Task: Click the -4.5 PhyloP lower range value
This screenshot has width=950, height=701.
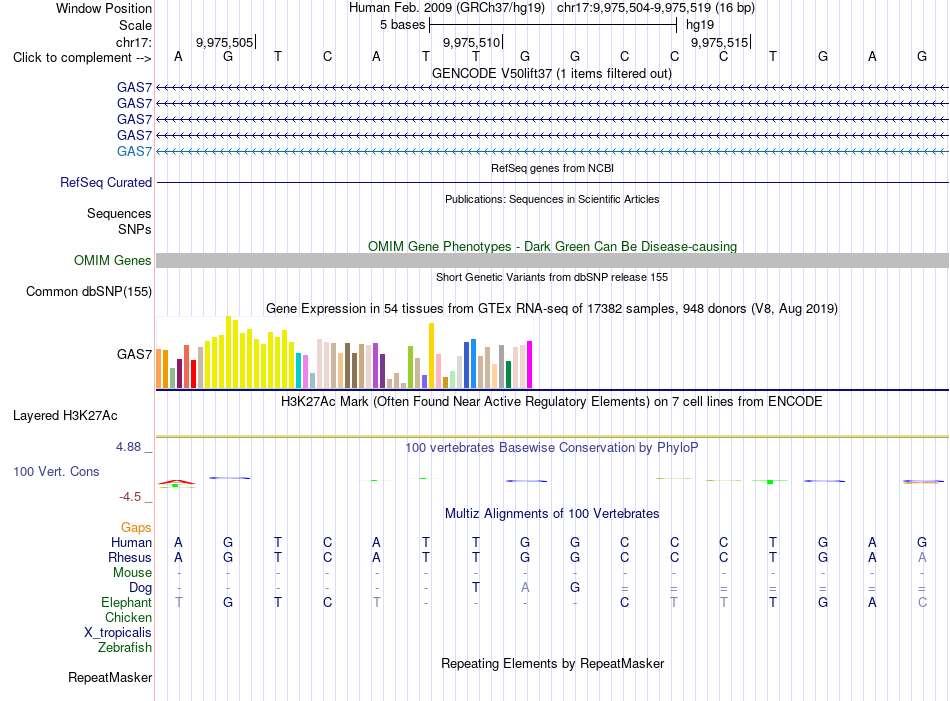Action: point(130,497)
